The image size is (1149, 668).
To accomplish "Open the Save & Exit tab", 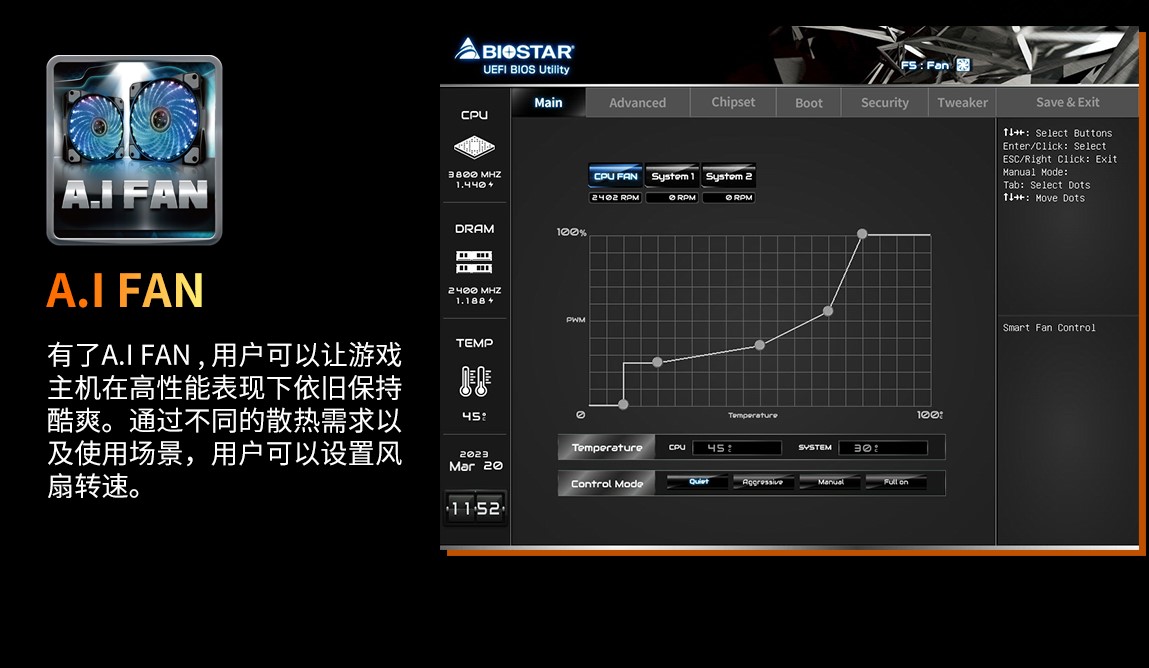I will 1068,103.
